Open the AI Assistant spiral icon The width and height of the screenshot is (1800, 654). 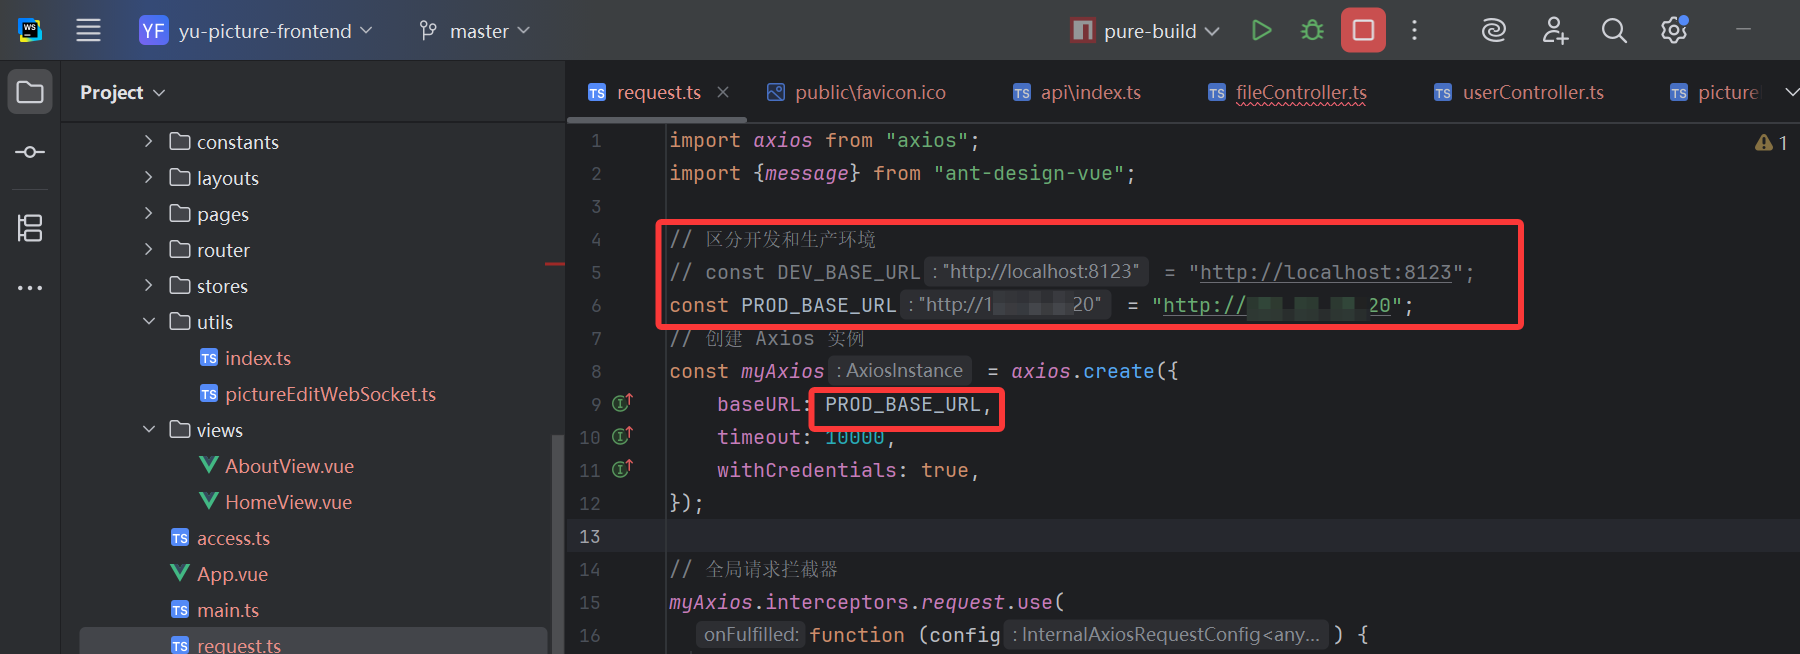[1493, 31]
